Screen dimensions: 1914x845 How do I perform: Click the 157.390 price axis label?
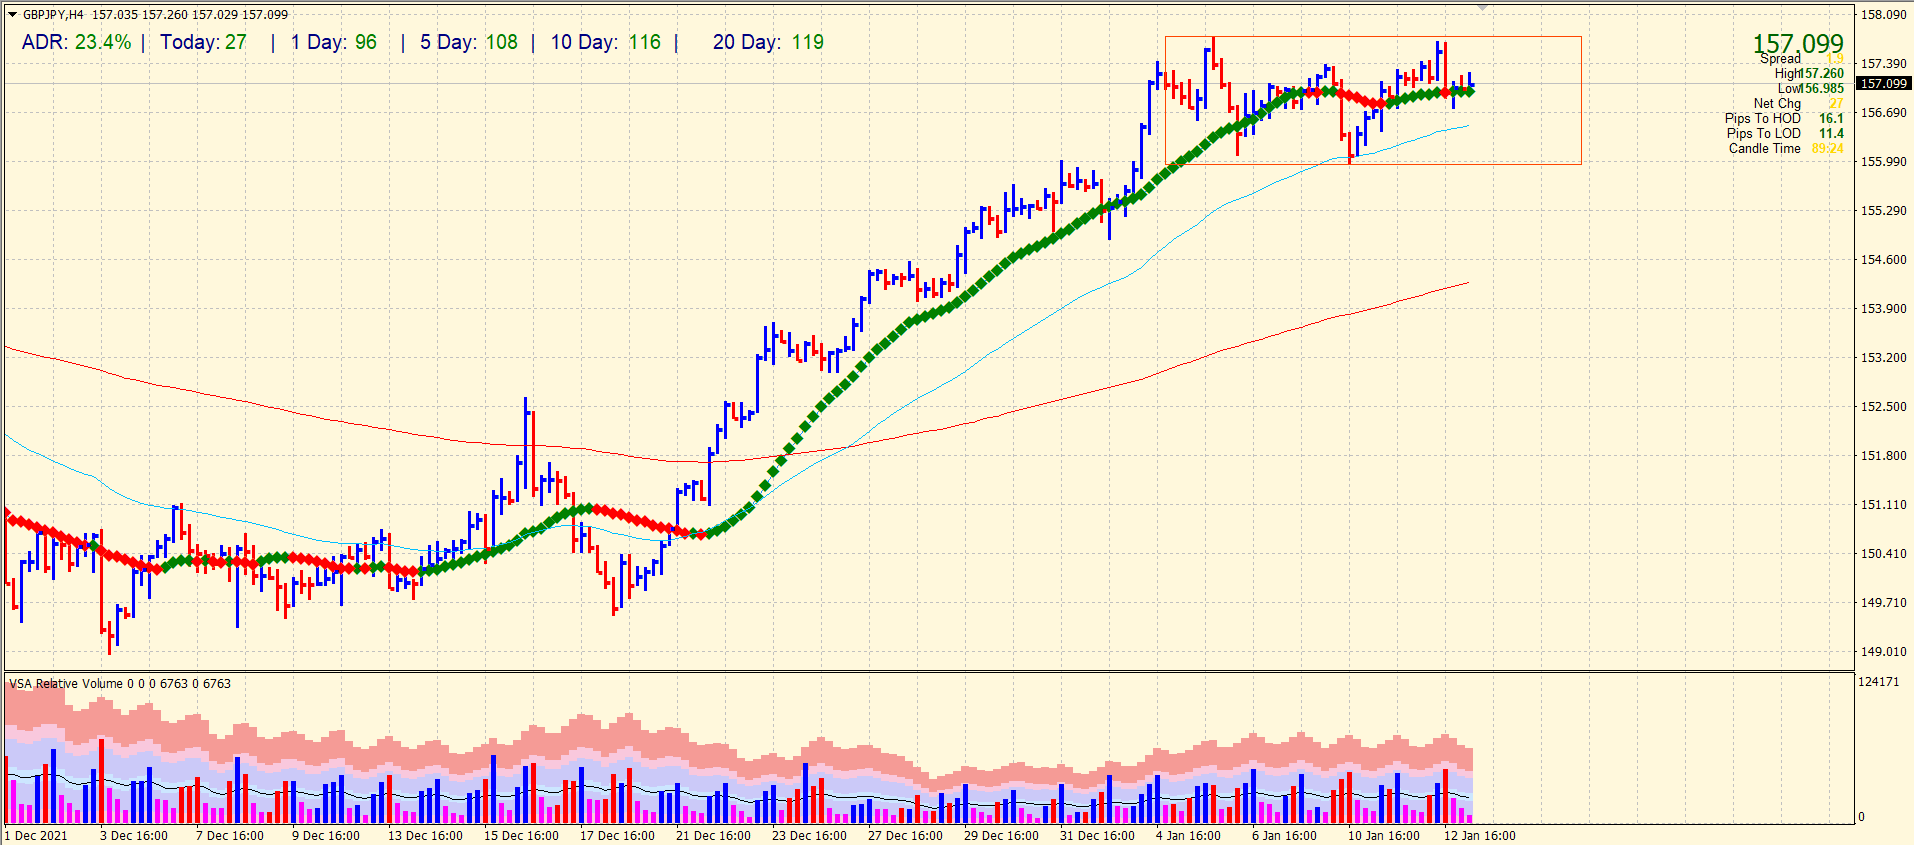[x=1883, y=63]
